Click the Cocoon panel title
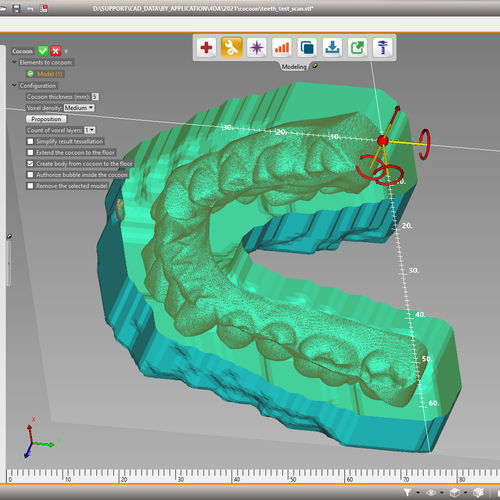 point(22,51)
